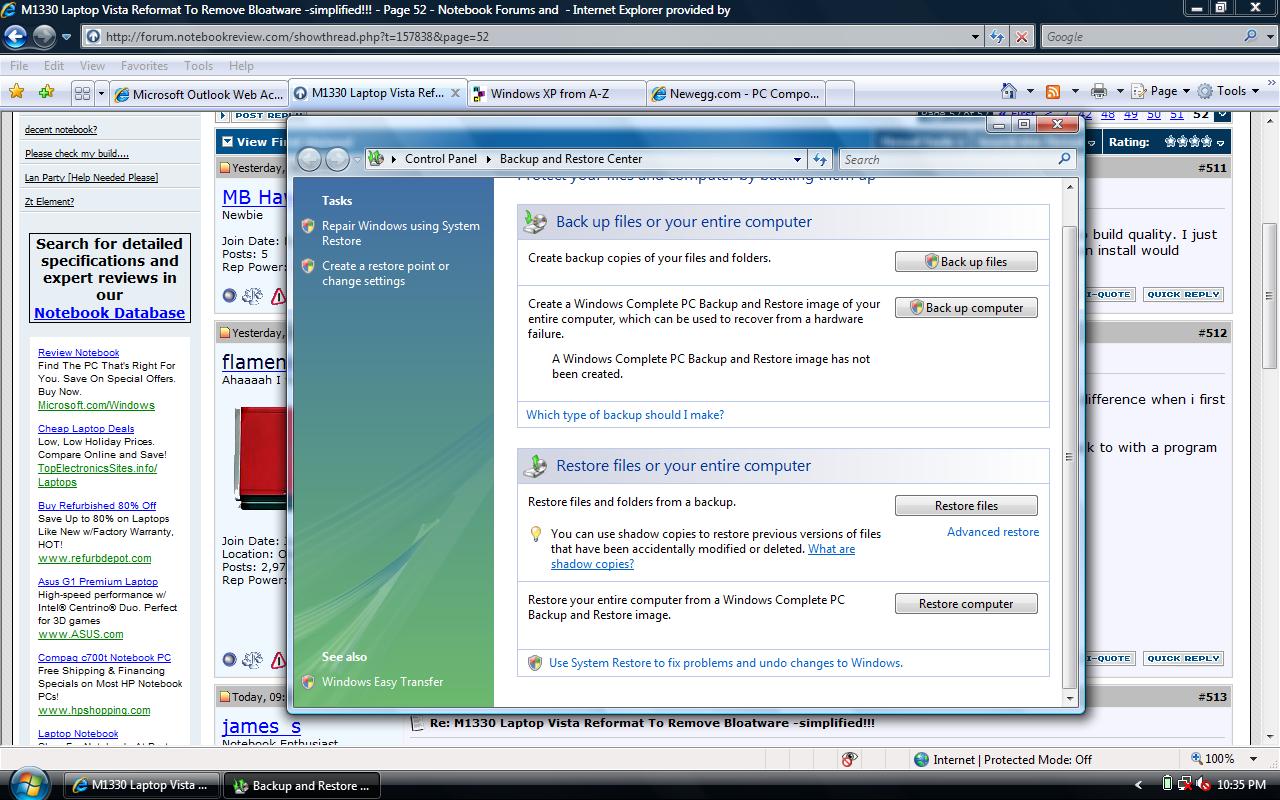Open Create a restore point or change settings

385,273
